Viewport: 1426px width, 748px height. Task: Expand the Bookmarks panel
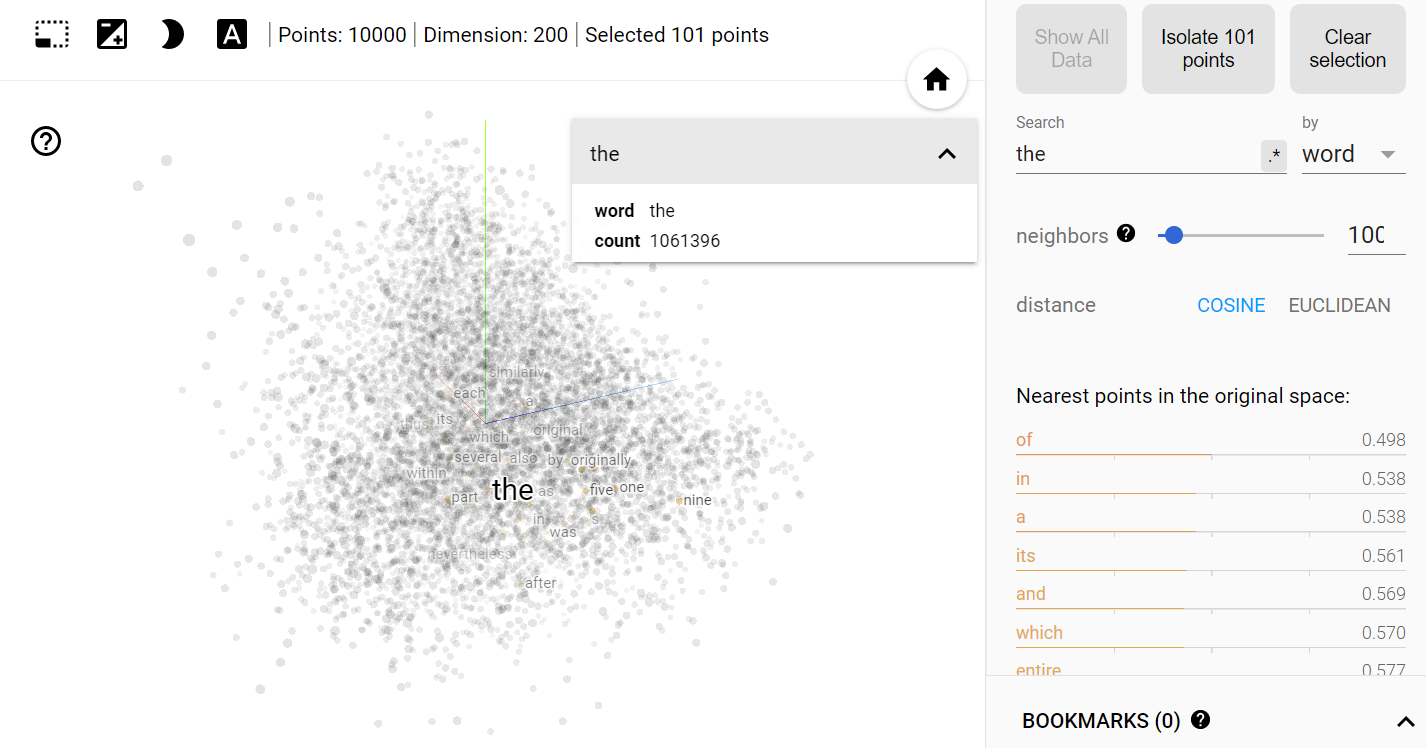1405,721
